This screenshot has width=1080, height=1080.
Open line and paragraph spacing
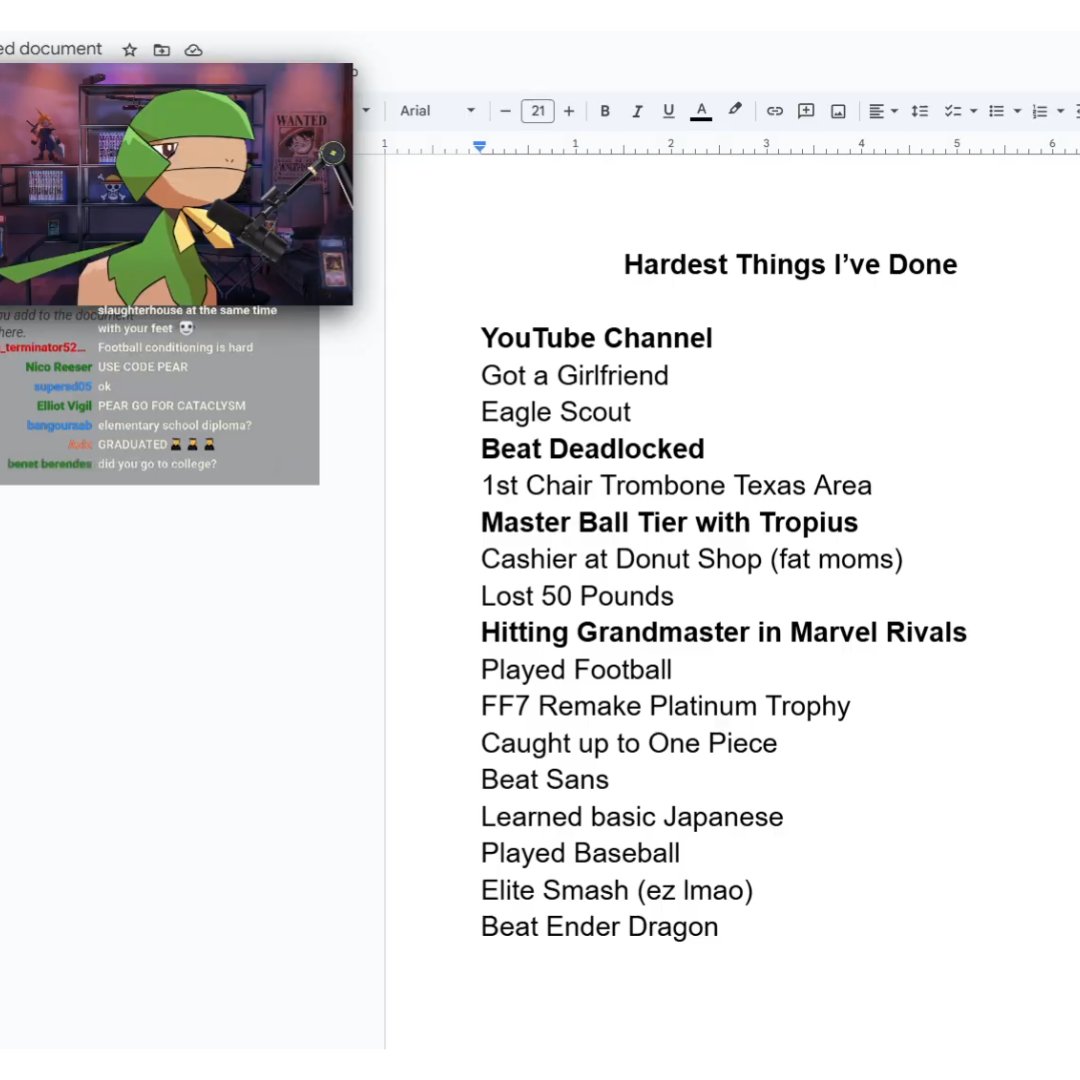[x=920, y=111]
